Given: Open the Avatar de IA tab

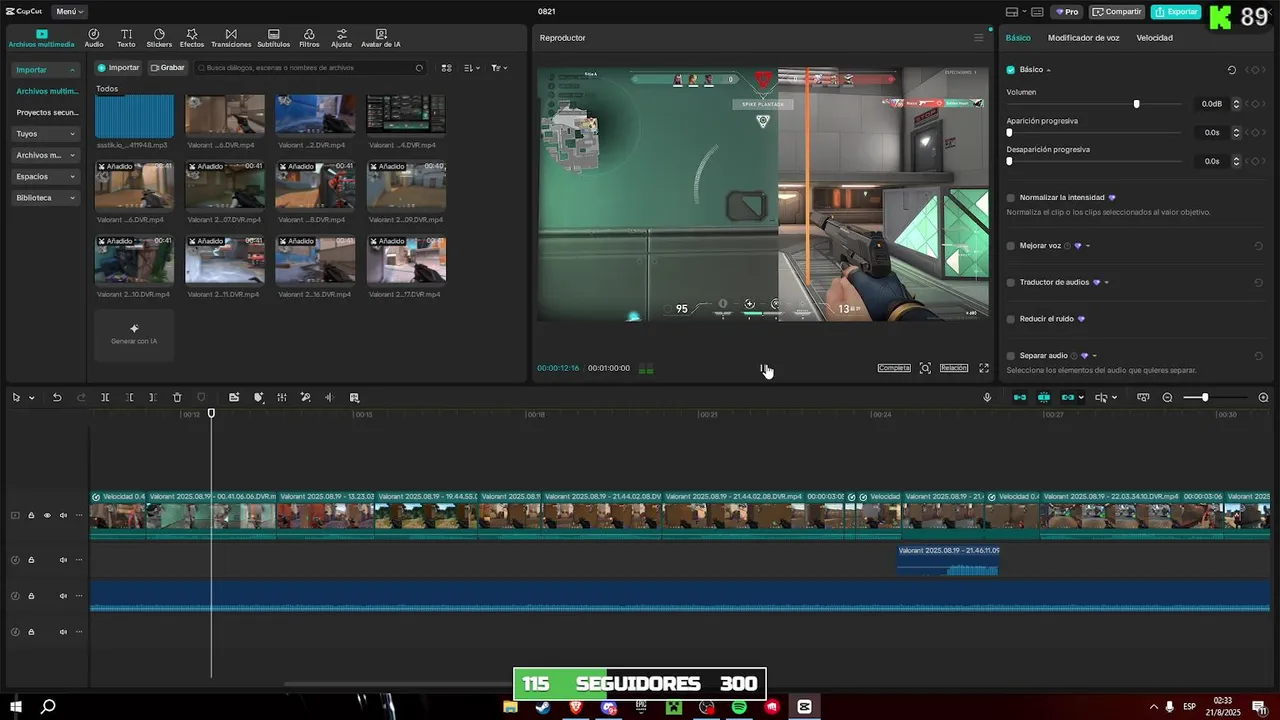Looking at the screenshot, I should click(380, 38).
